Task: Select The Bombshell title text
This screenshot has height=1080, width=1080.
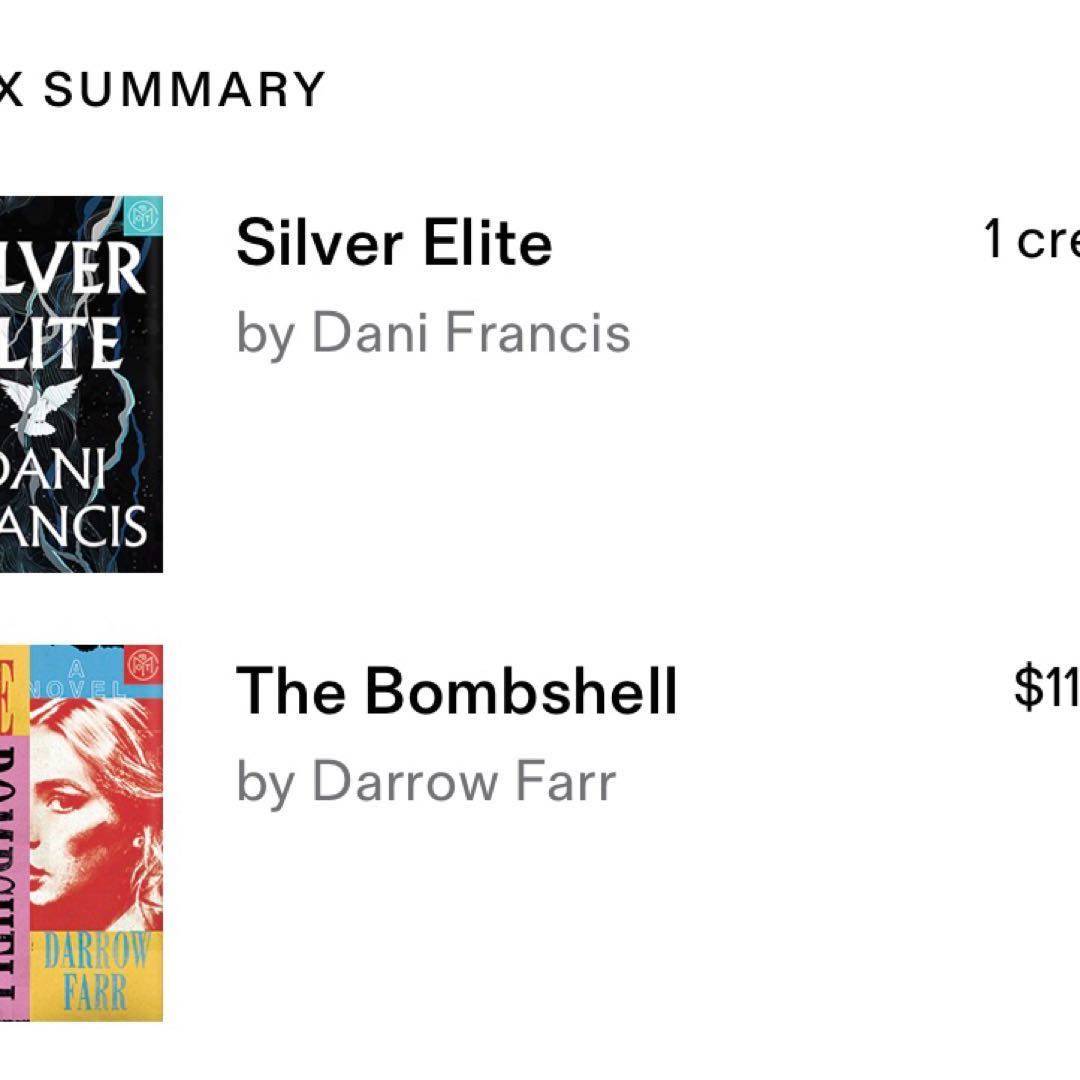Action: pos(457,690)
